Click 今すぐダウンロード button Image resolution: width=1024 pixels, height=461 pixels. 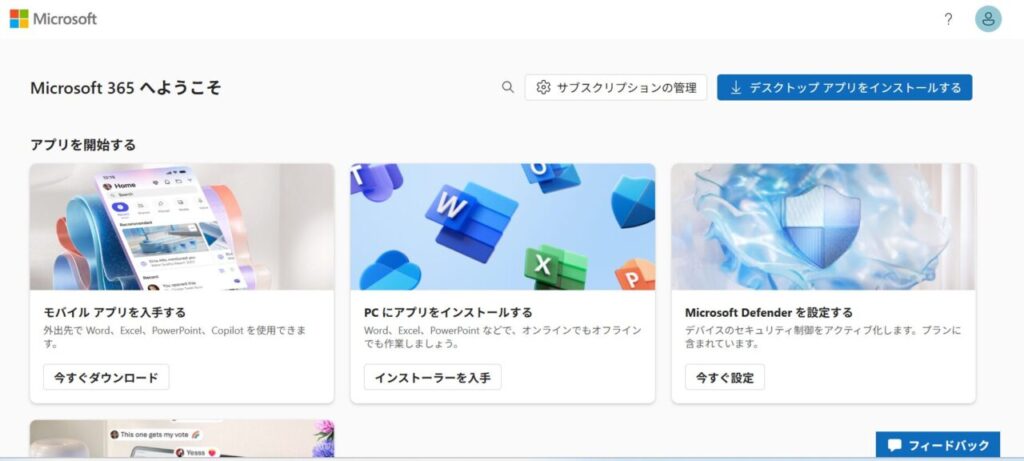click(x=106, y=377)
